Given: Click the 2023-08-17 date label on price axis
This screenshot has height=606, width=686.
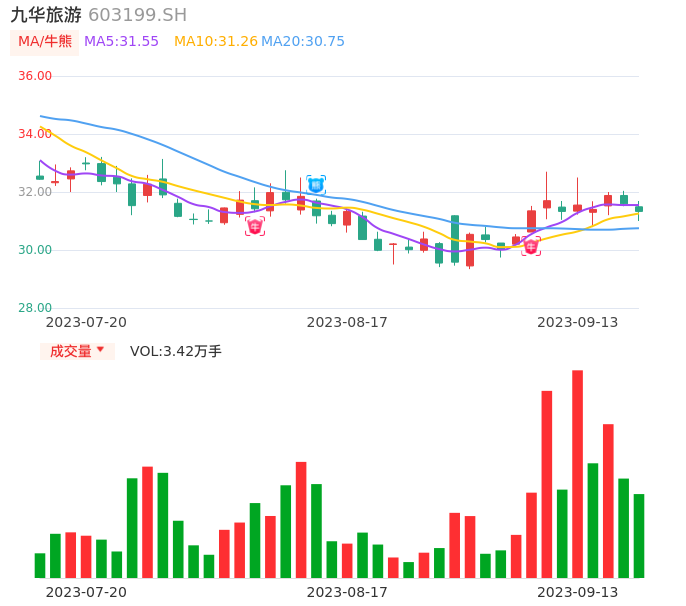Looking at the screenshot, I should tap(347, 322).
